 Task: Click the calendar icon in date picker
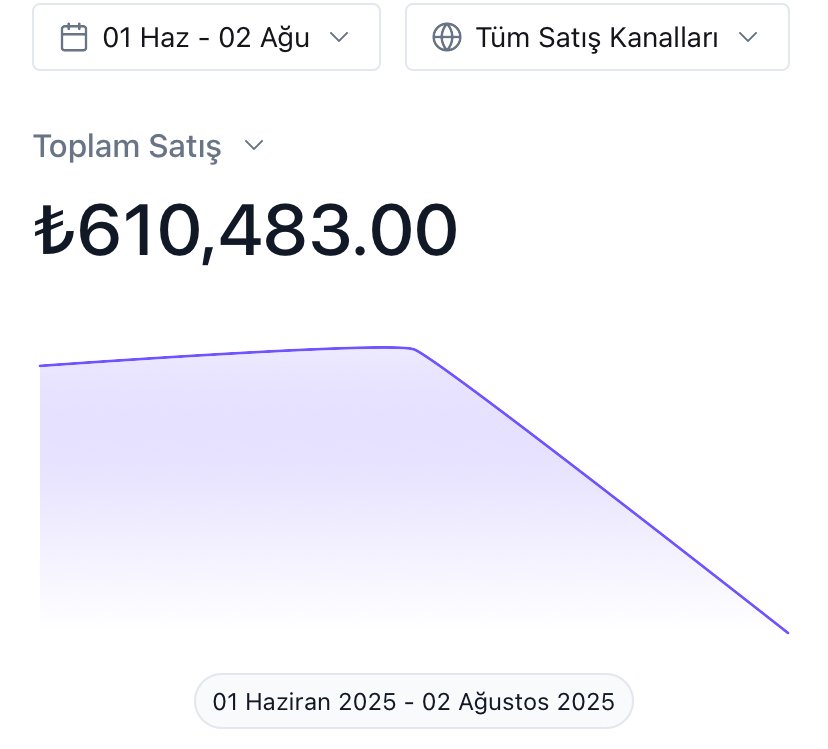click(73, 37)
